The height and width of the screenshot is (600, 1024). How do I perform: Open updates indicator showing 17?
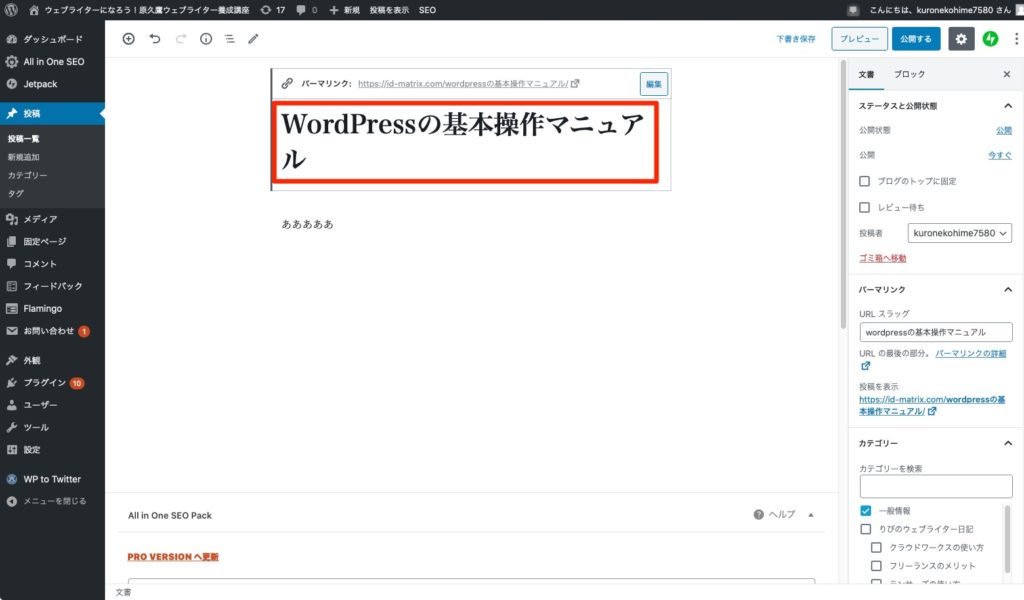tap(272, 10)
